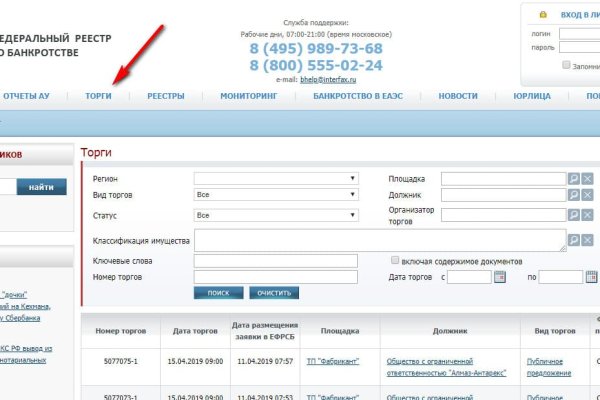Open calendar for Дата торгов start date

501,277
